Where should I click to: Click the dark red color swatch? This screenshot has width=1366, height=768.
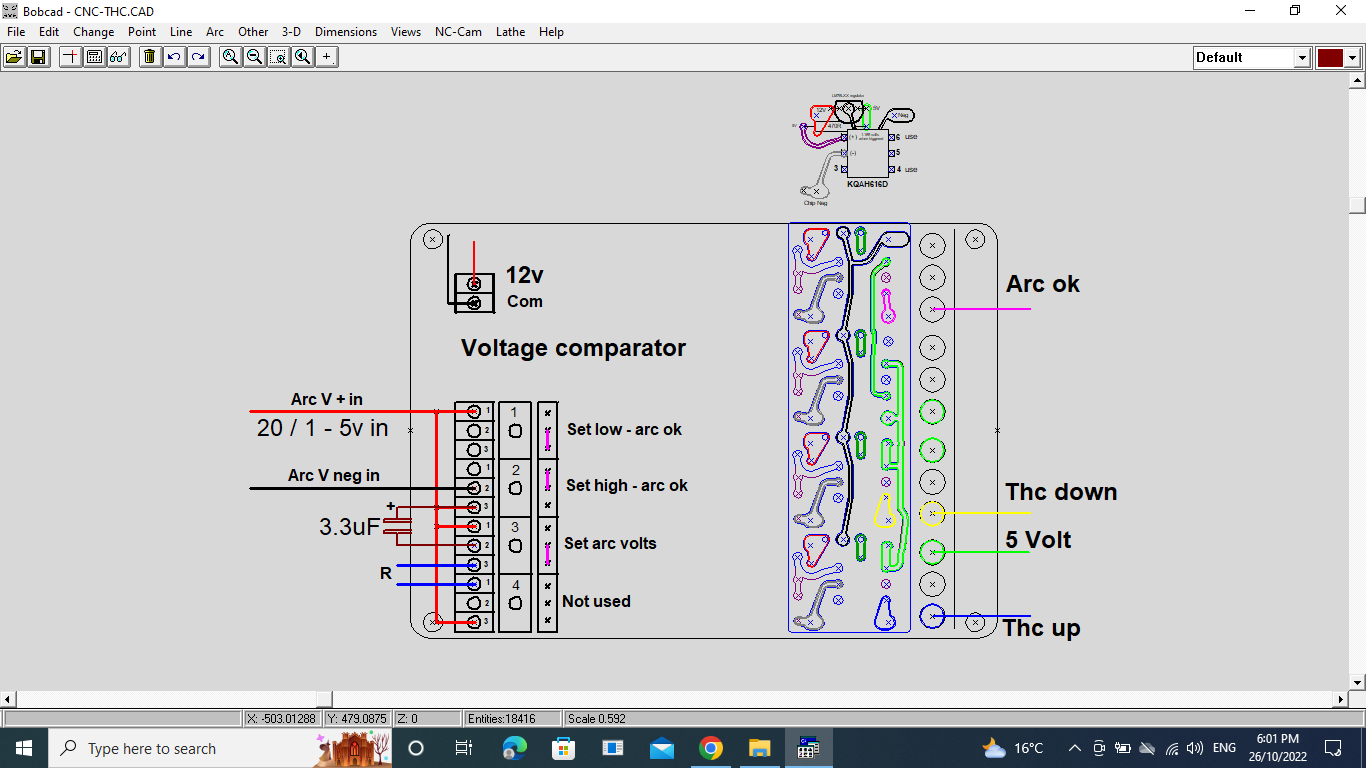tap(1330, 58)
